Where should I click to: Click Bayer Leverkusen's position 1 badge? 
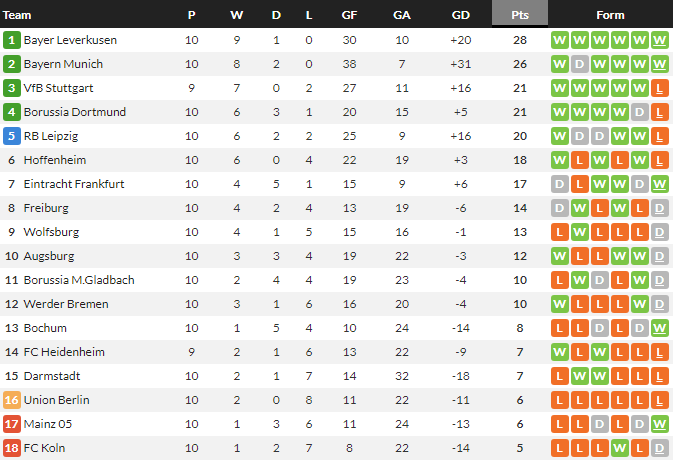click(12, 40)
